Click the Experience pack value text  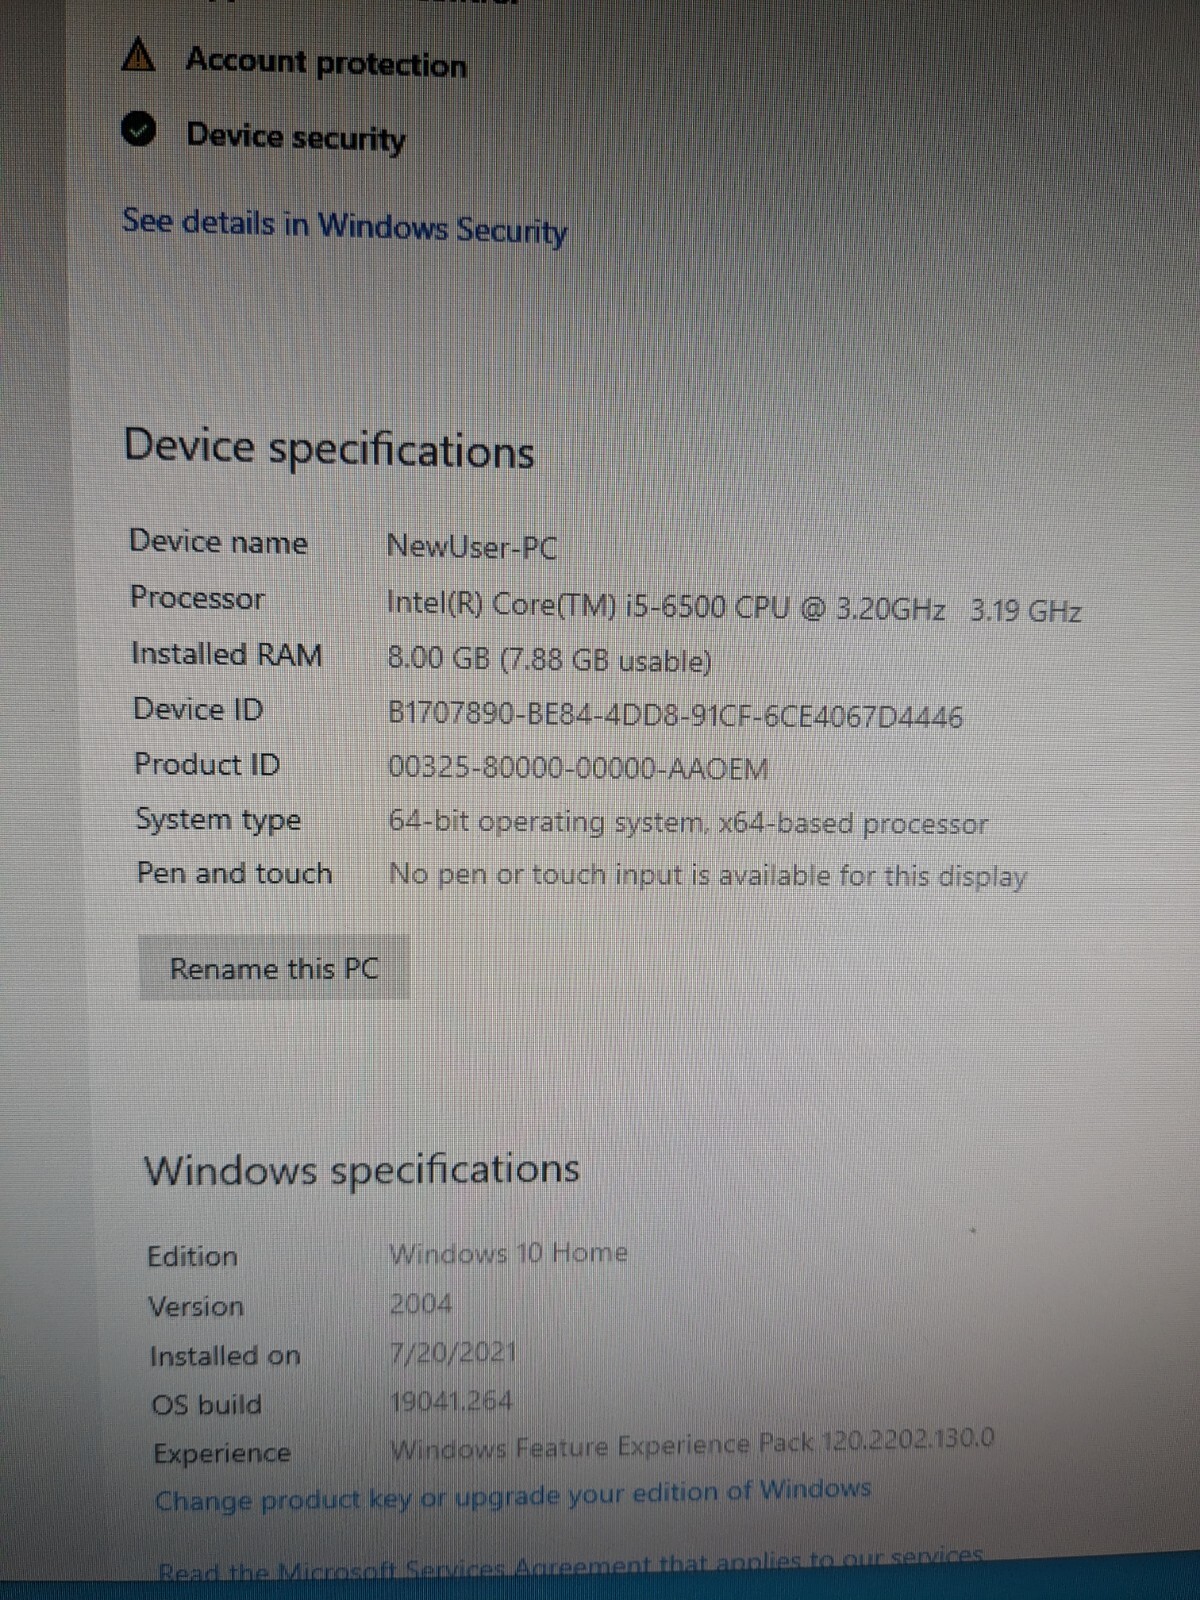pos(692,1444)
